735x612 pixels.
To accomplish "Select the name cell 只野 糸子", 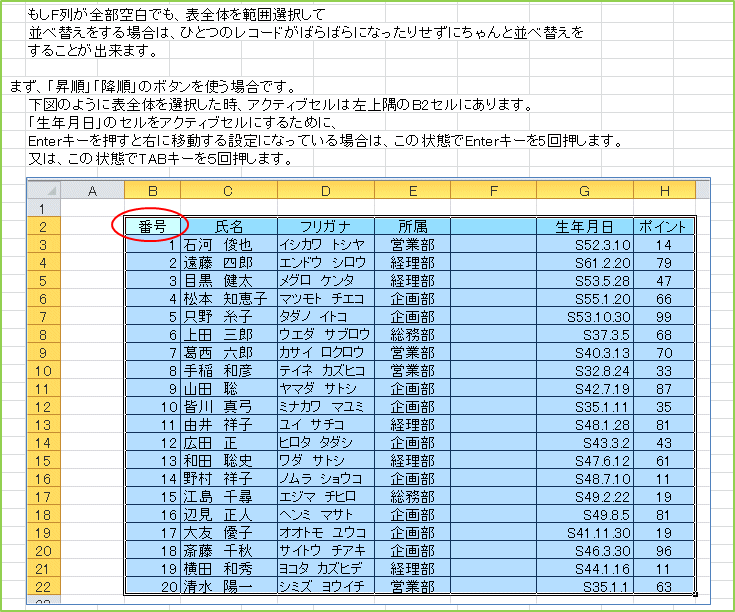I will (229, 316).
